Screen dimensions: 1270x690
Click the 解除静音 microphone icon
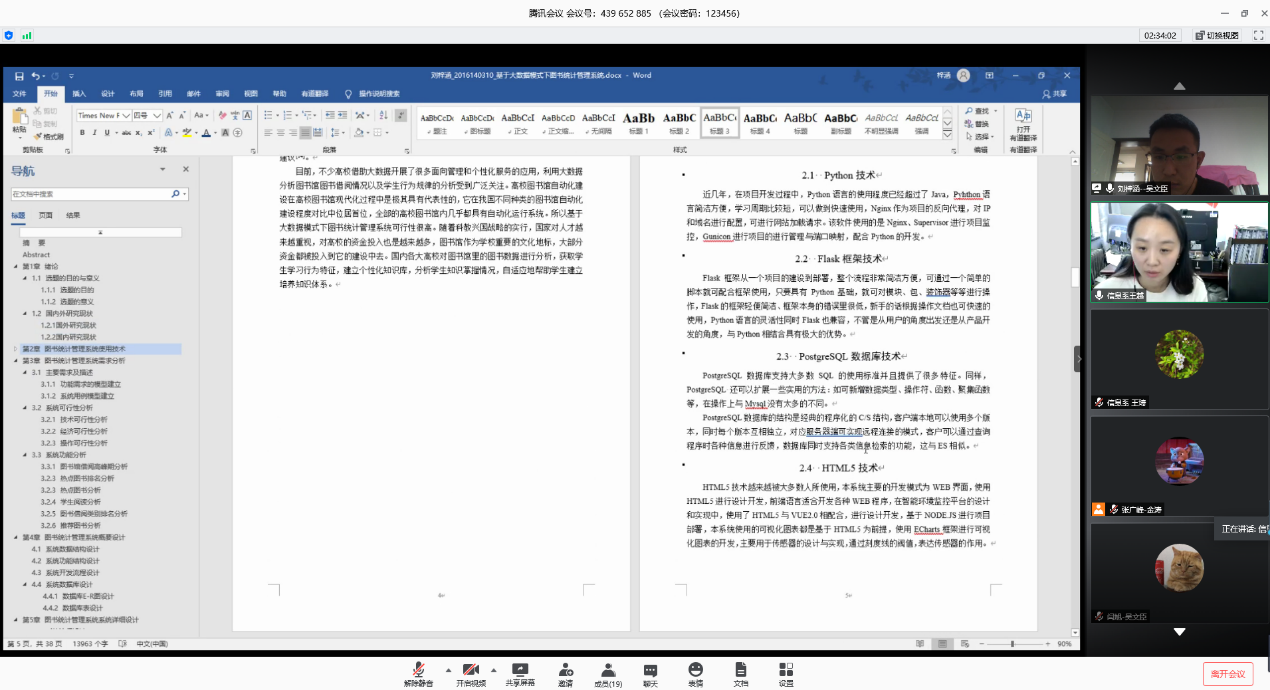[418, 669]
